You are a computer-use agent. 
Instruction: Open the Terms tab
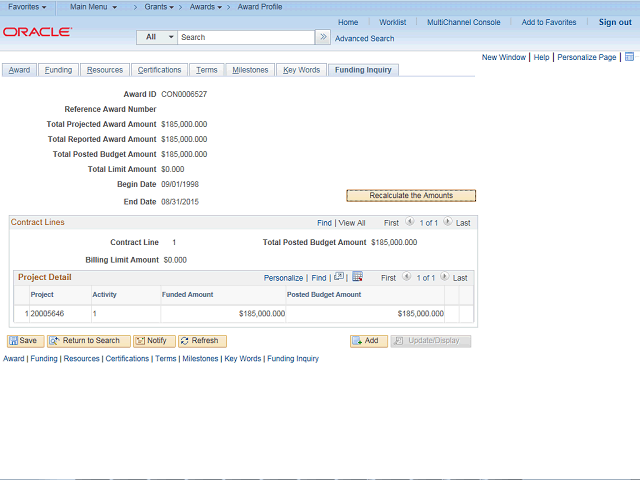(x=207, y=70)
